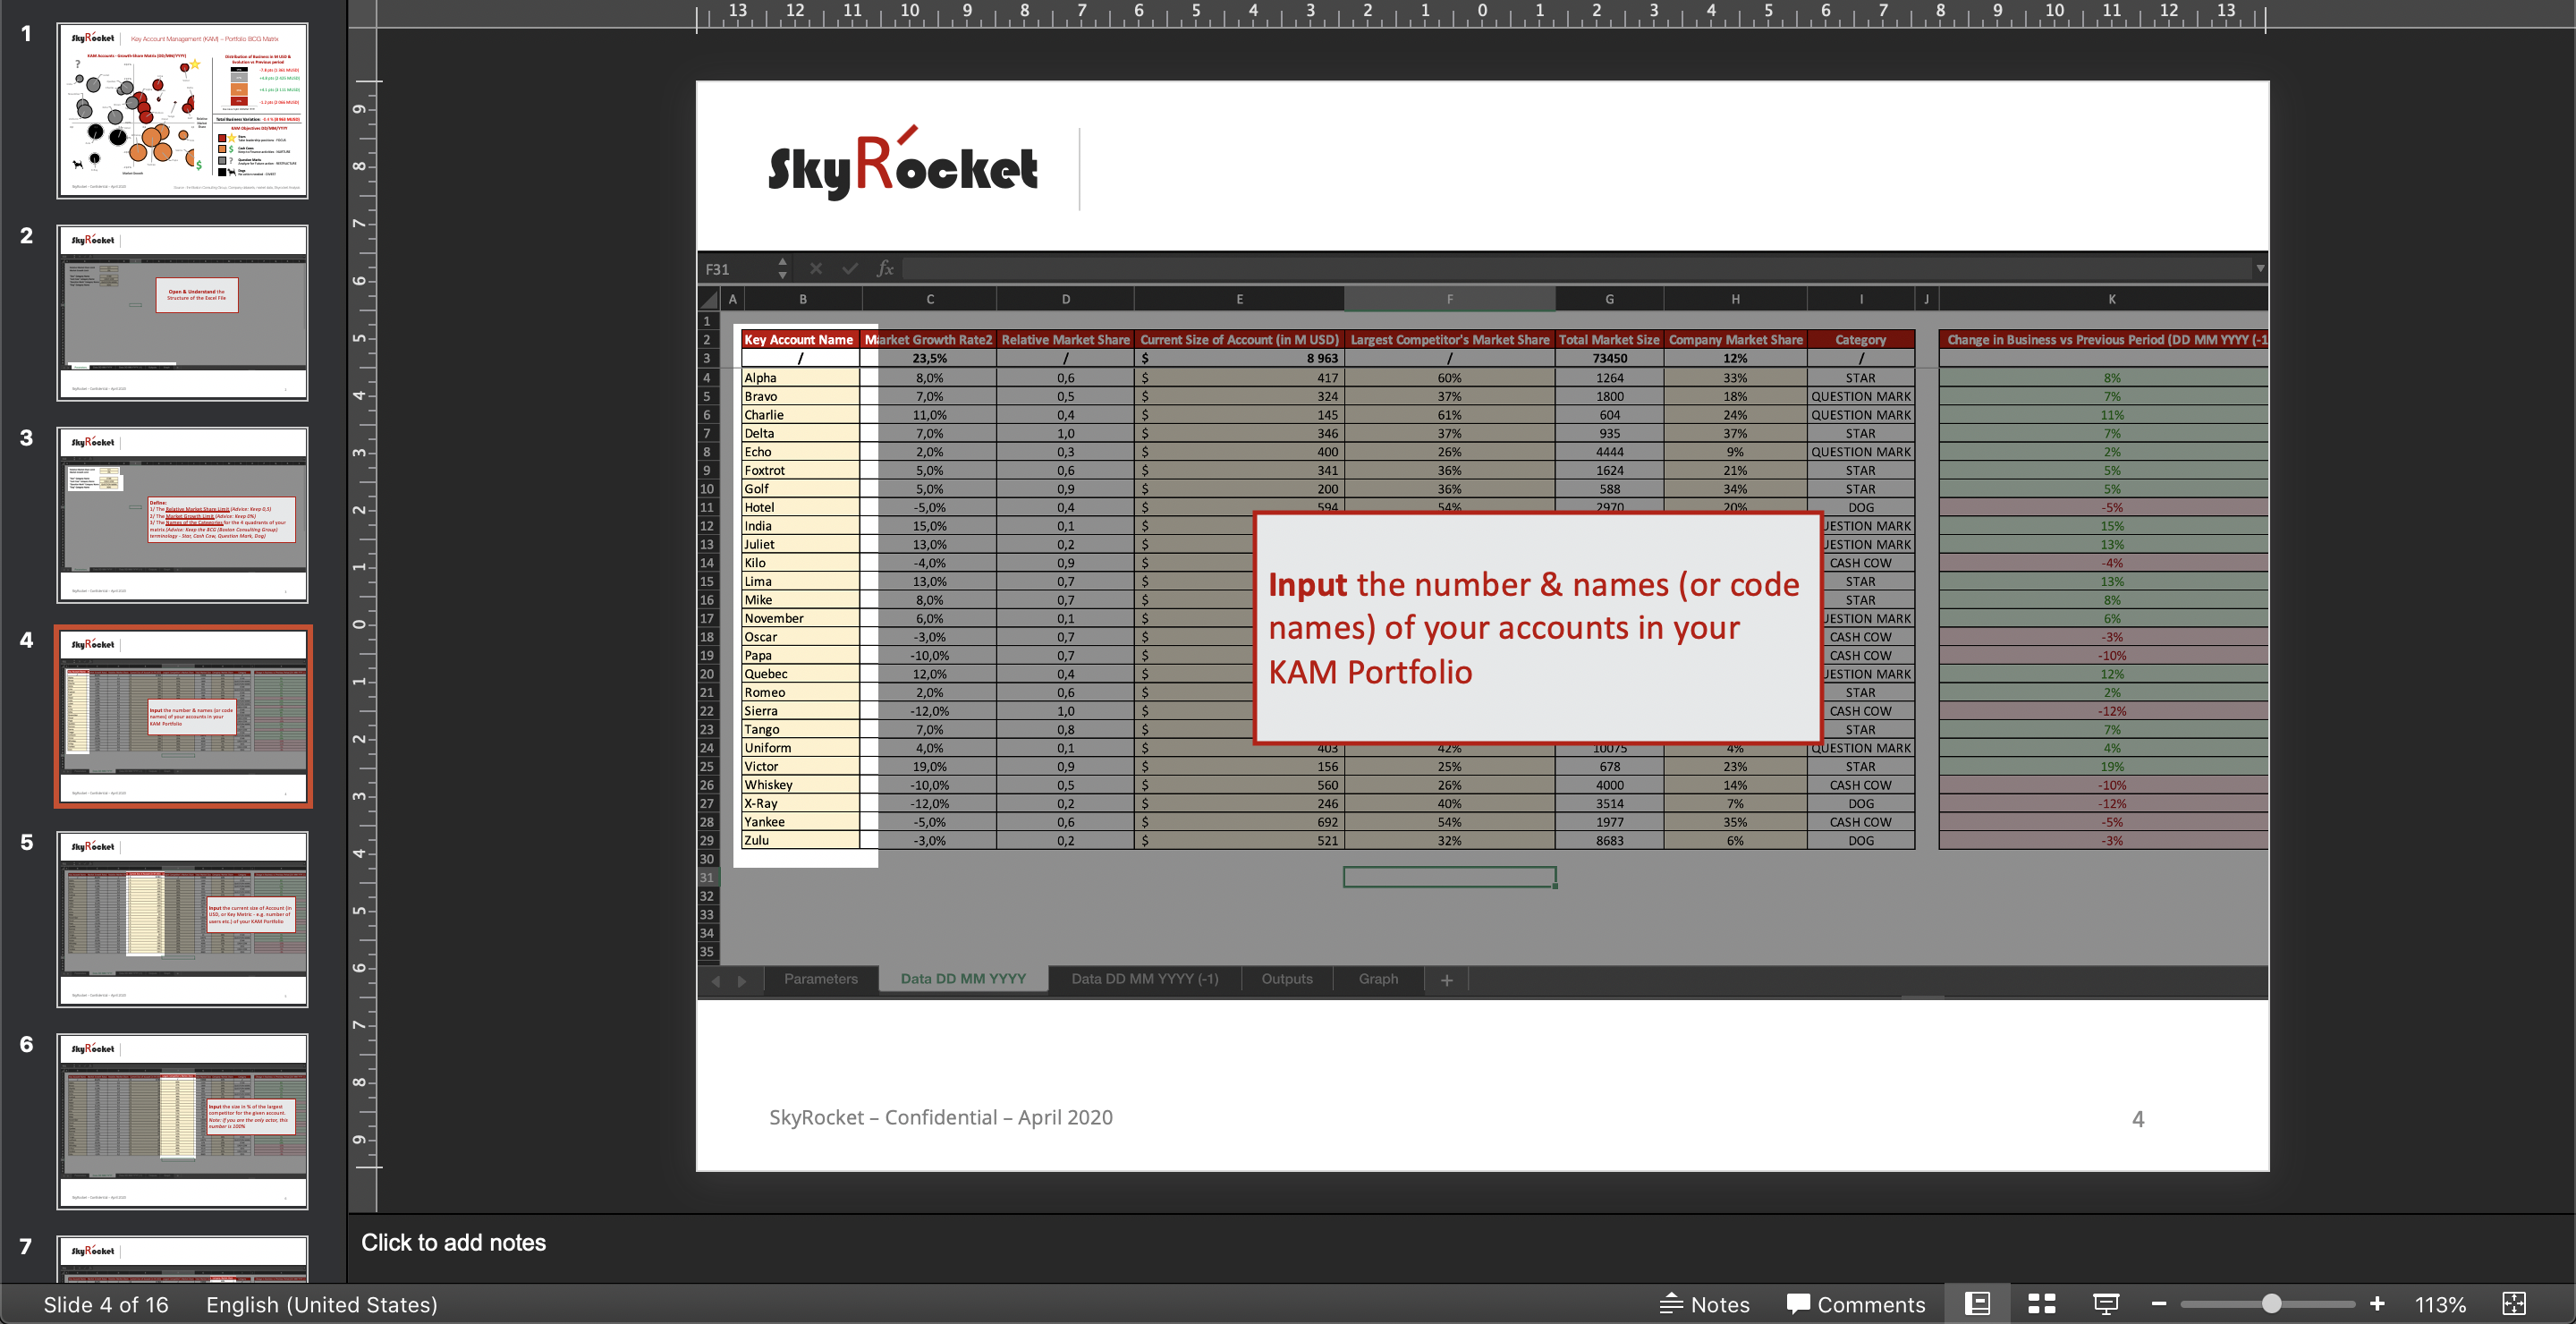The height and width of the screenshot is (1324, 2576).
Task: Click the 'Zulu' account name cell
Action: [800, 840]
